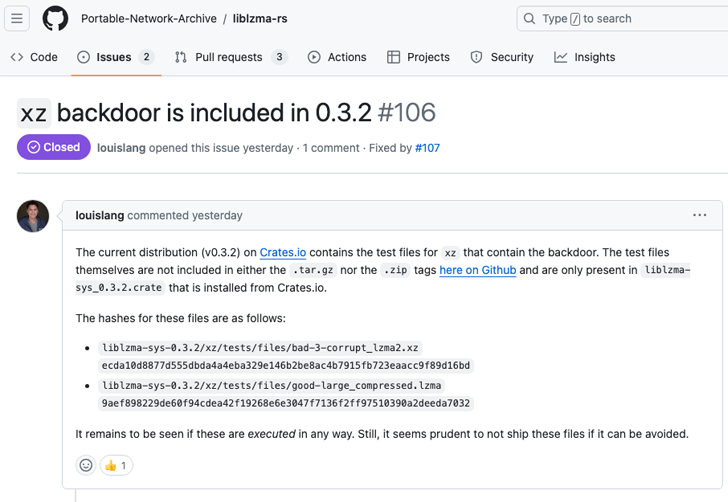Open the add reaction smiley picker

(x=86, y=465)
